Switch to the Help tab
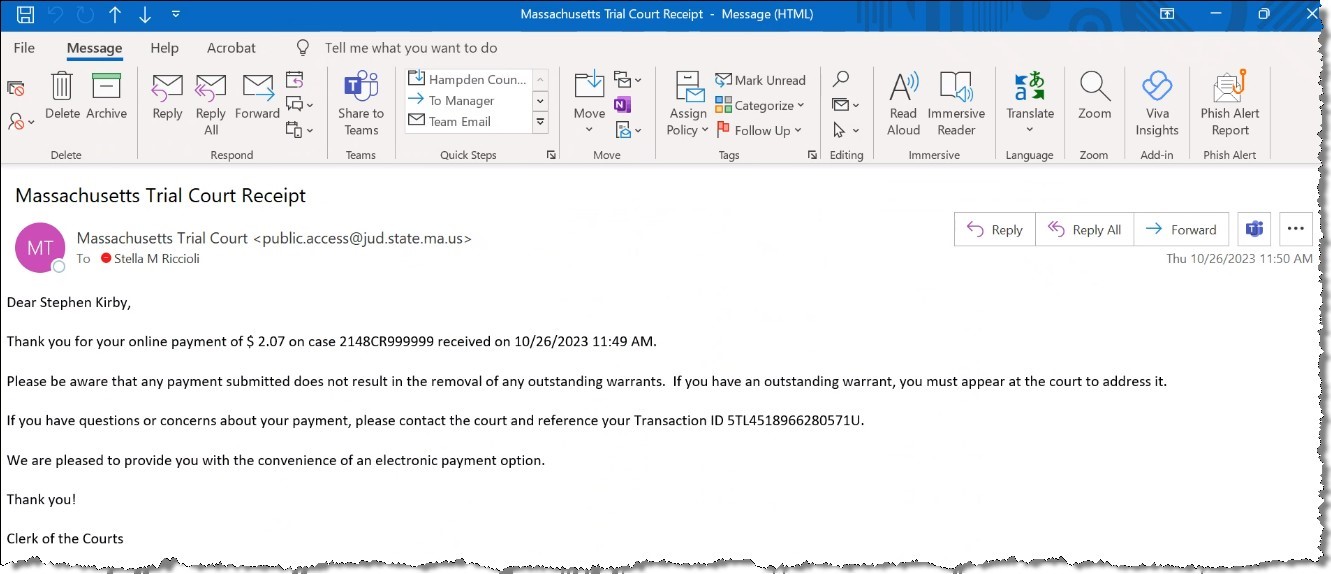The height and width of the screenshot is (574, 1331). coord(164,48)
